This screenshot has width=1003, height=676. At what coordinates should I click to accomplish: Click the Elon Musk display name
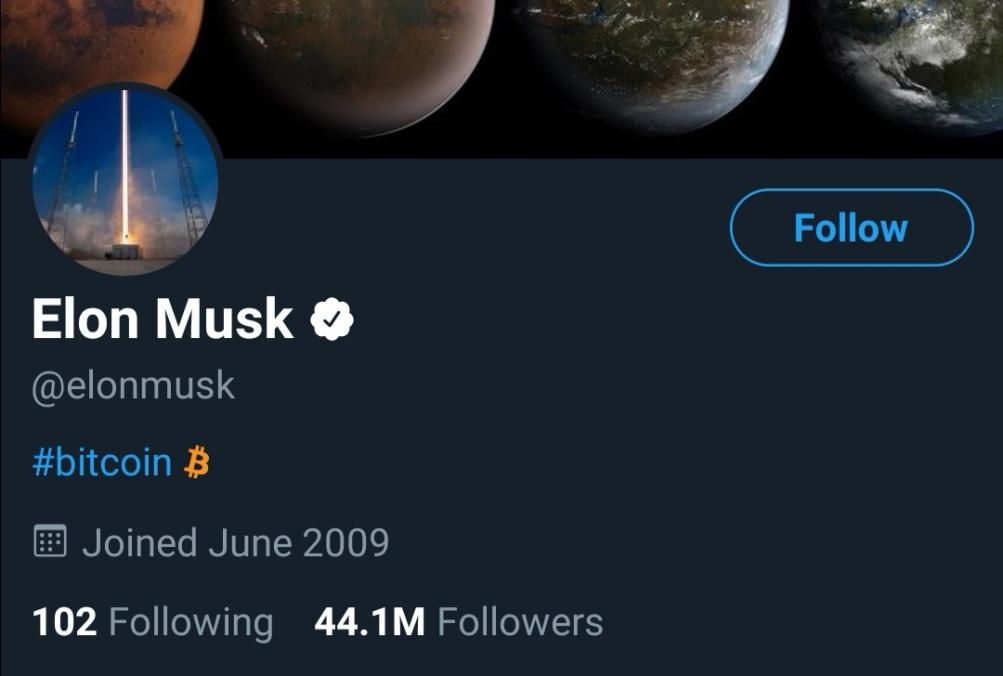(x=162, y=320)
